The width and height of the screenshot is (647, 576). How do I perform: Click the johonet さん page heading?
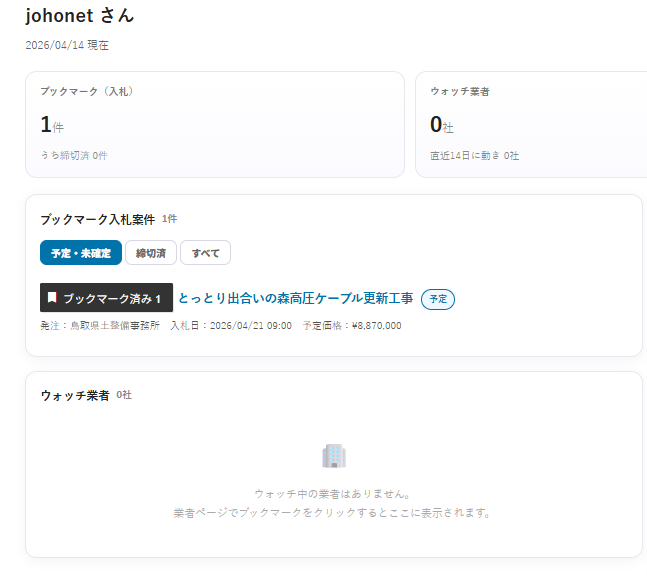[x=80, y=16]
